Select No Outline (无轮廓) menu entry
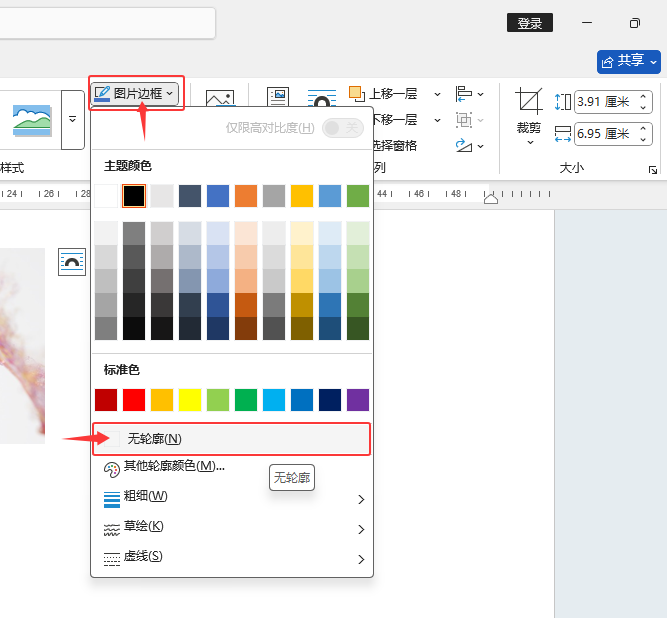 [x=231, y=439]
